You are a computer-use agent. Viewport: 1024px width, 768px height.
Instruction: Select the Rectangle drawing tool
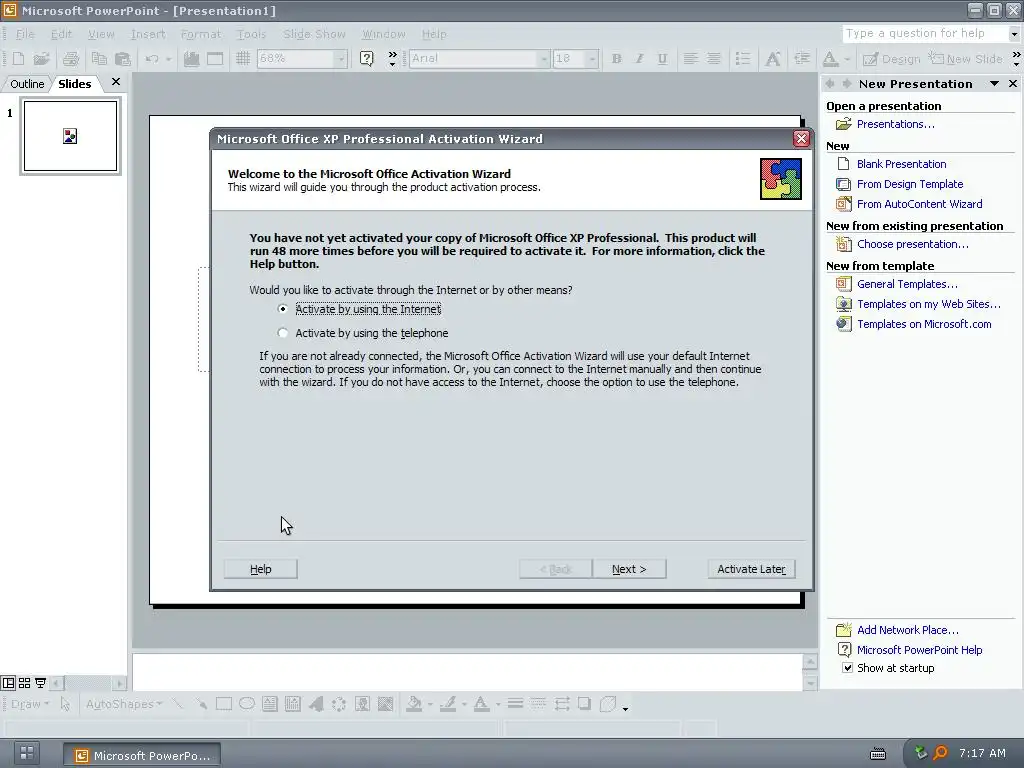click(x=224, y=704)
